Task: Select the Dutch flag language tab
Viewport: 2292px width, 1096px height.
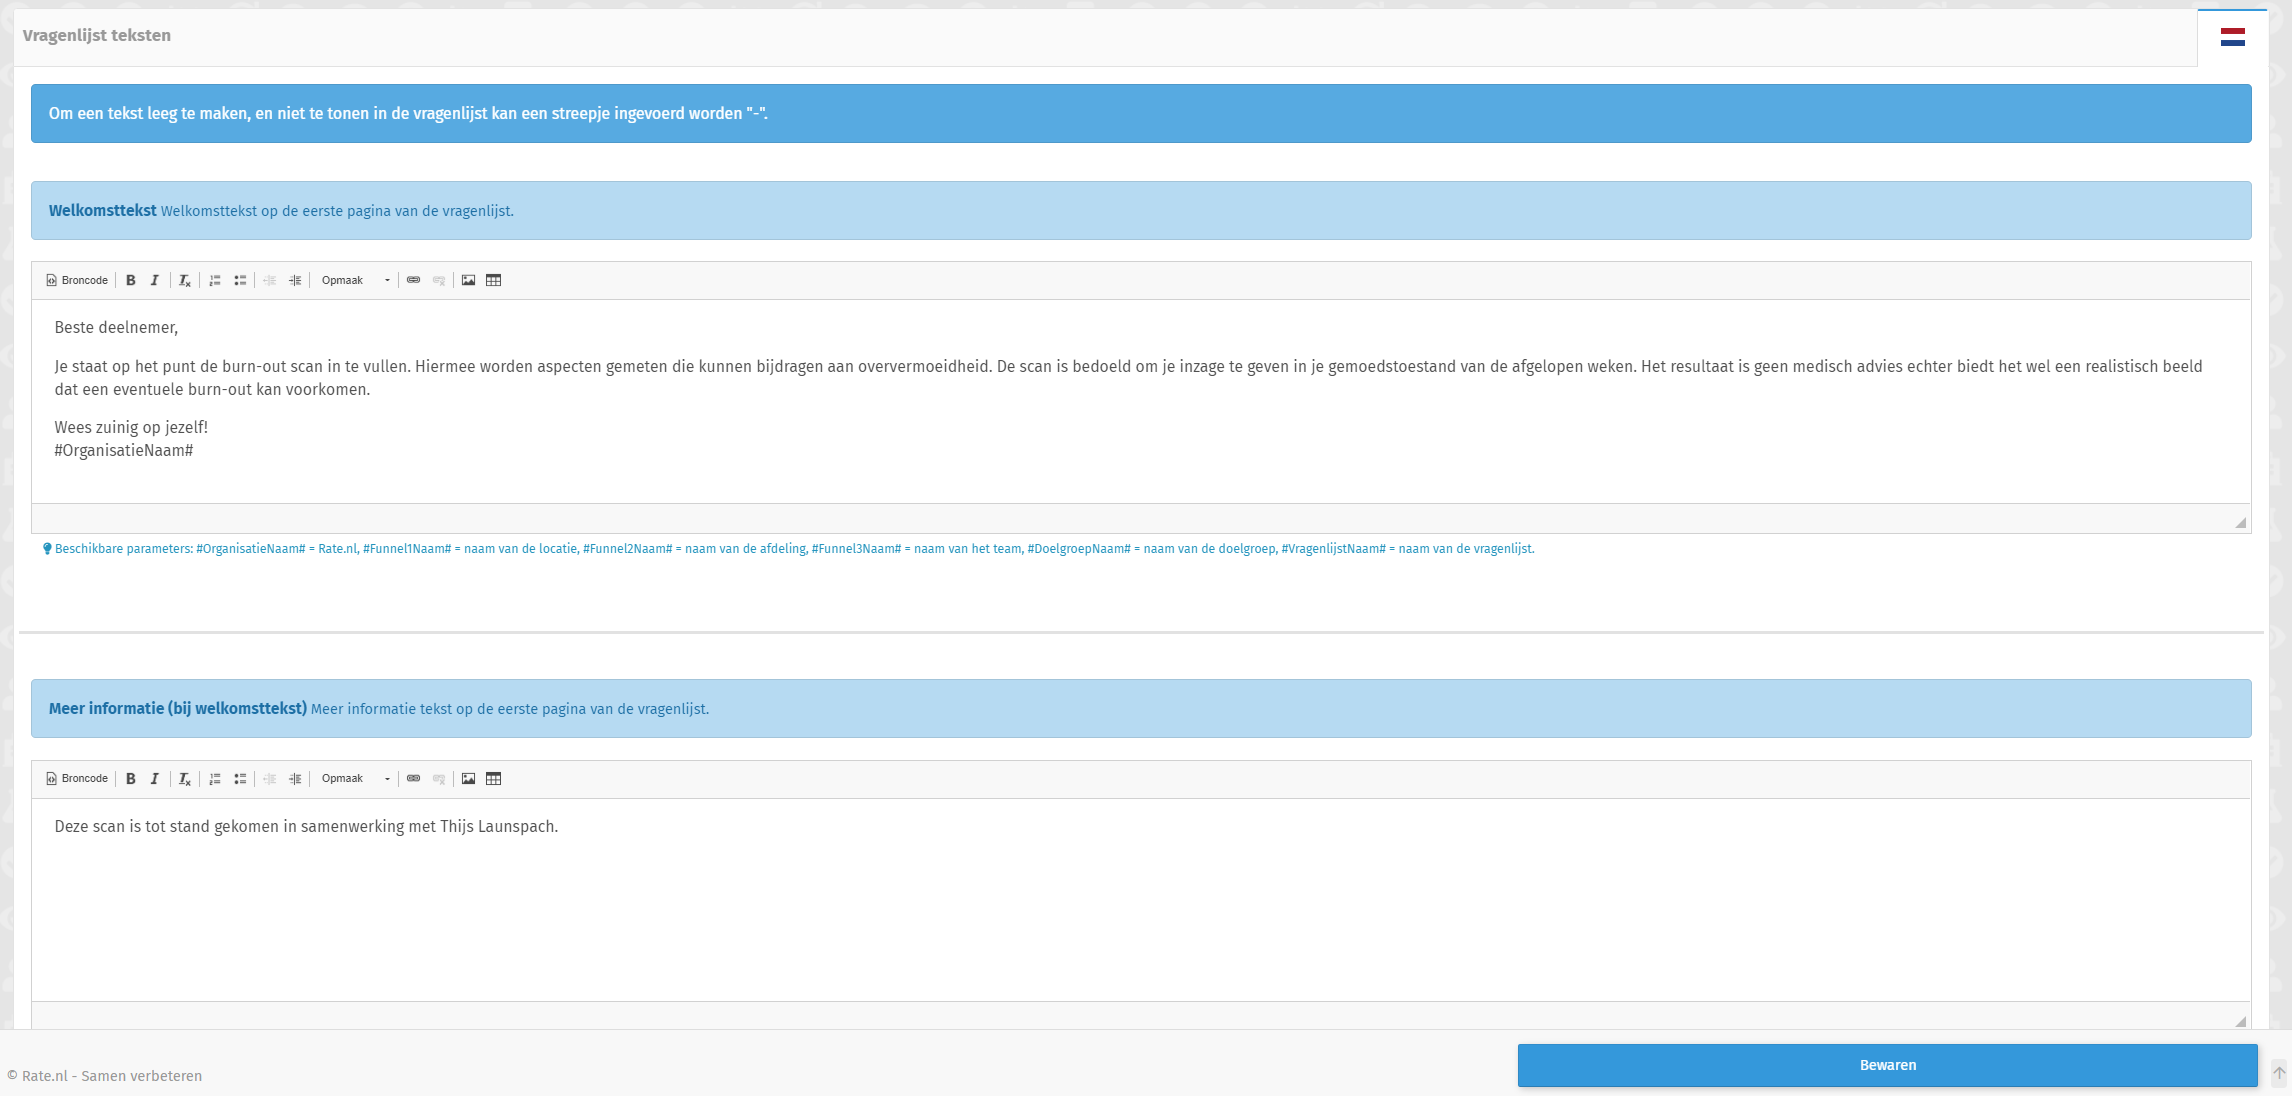Action: click(2232, 38)
